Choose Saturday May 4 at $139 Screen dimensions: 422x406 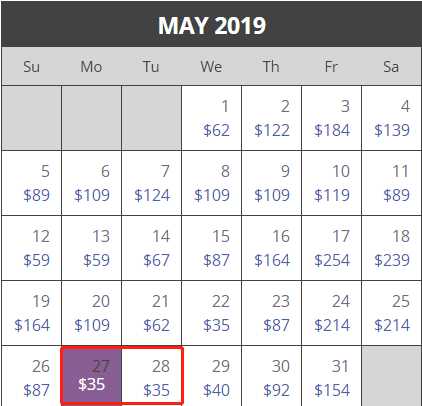click(391, 118)
